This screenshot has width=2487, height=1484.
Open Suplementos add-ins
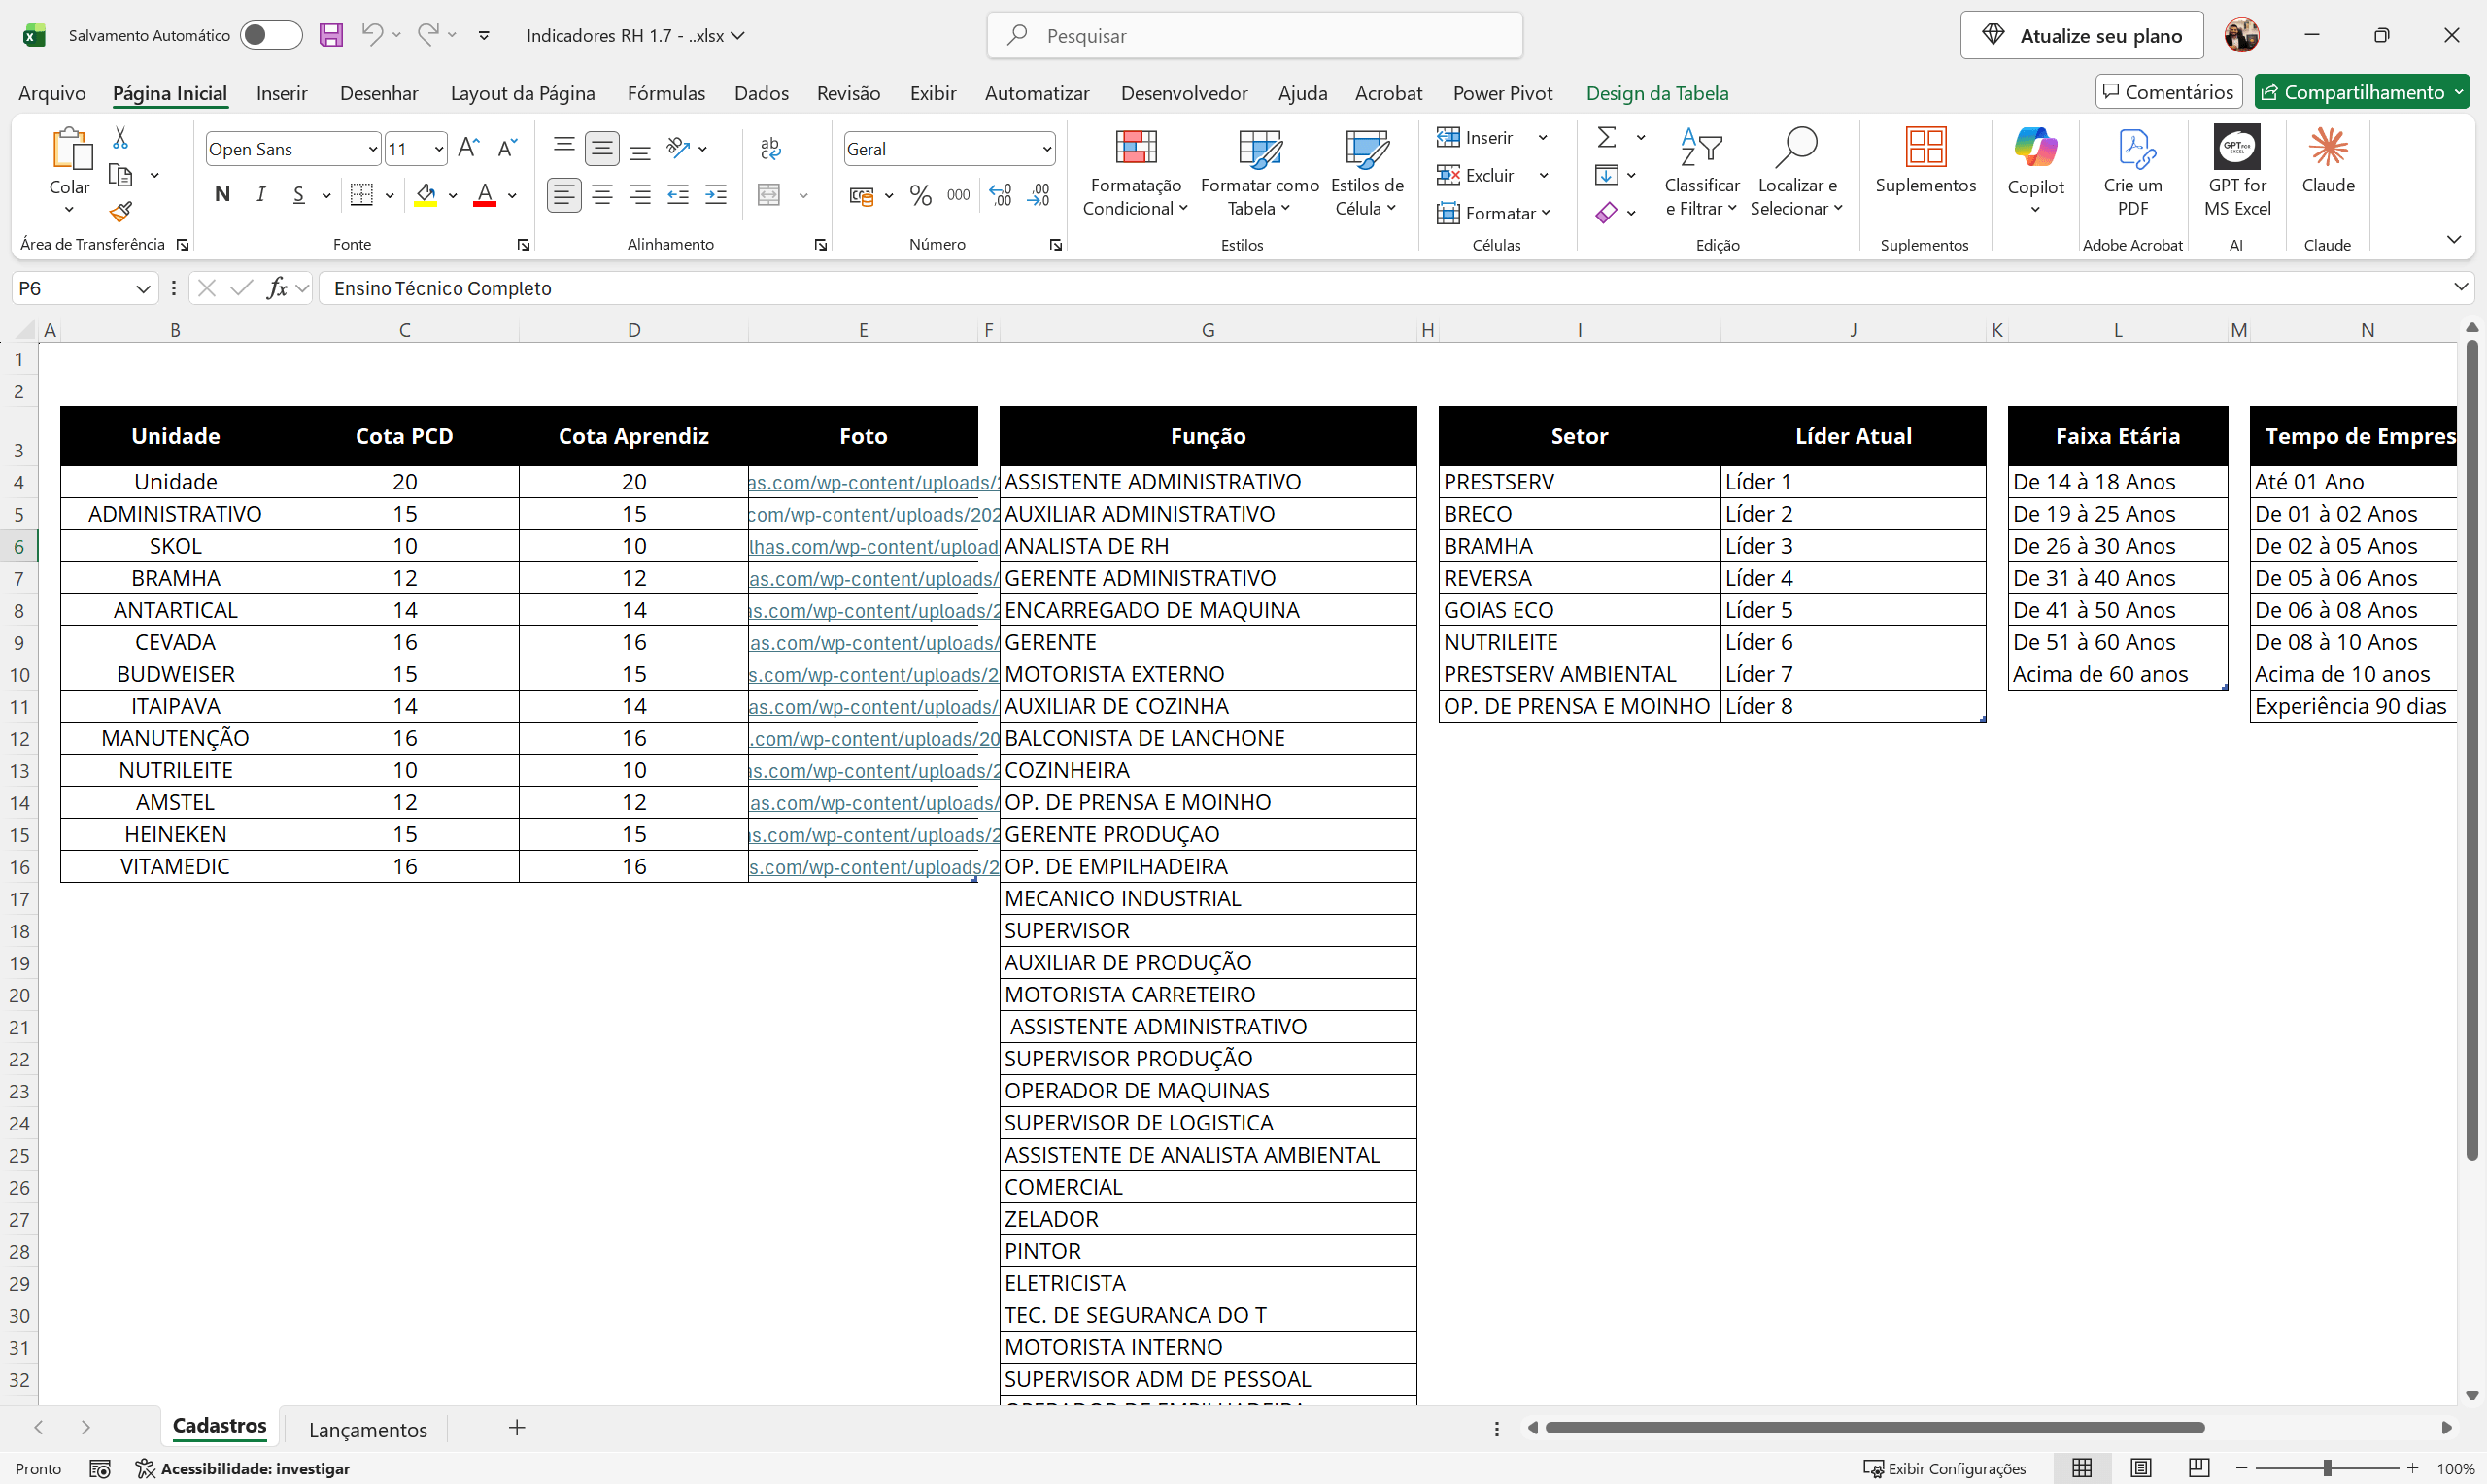[1925, 161]
